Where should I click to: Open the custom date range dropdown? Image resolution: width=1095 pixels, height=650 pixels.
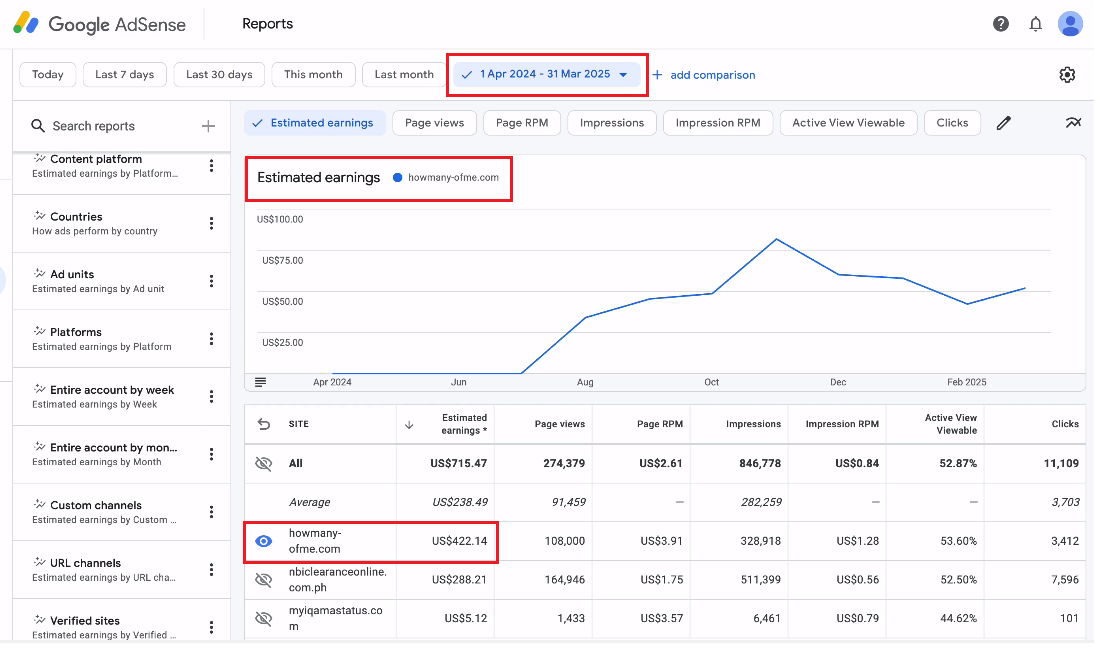547,75
